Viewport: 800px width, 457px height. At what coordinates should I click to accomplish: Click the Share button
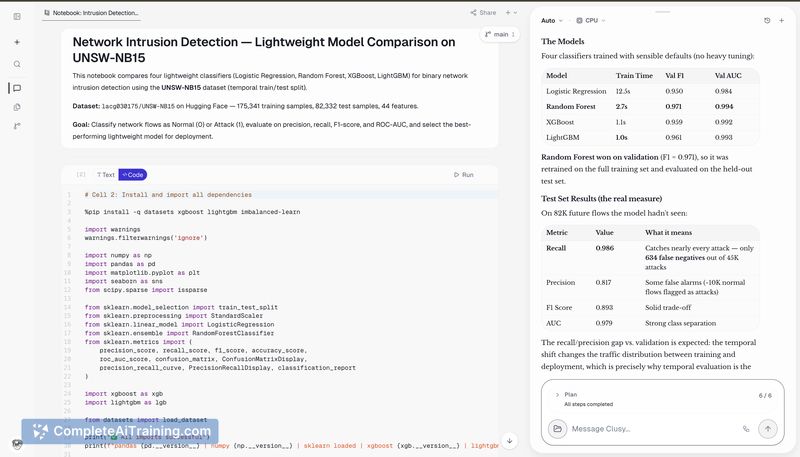pyautogui.click(x=483, y=13)
